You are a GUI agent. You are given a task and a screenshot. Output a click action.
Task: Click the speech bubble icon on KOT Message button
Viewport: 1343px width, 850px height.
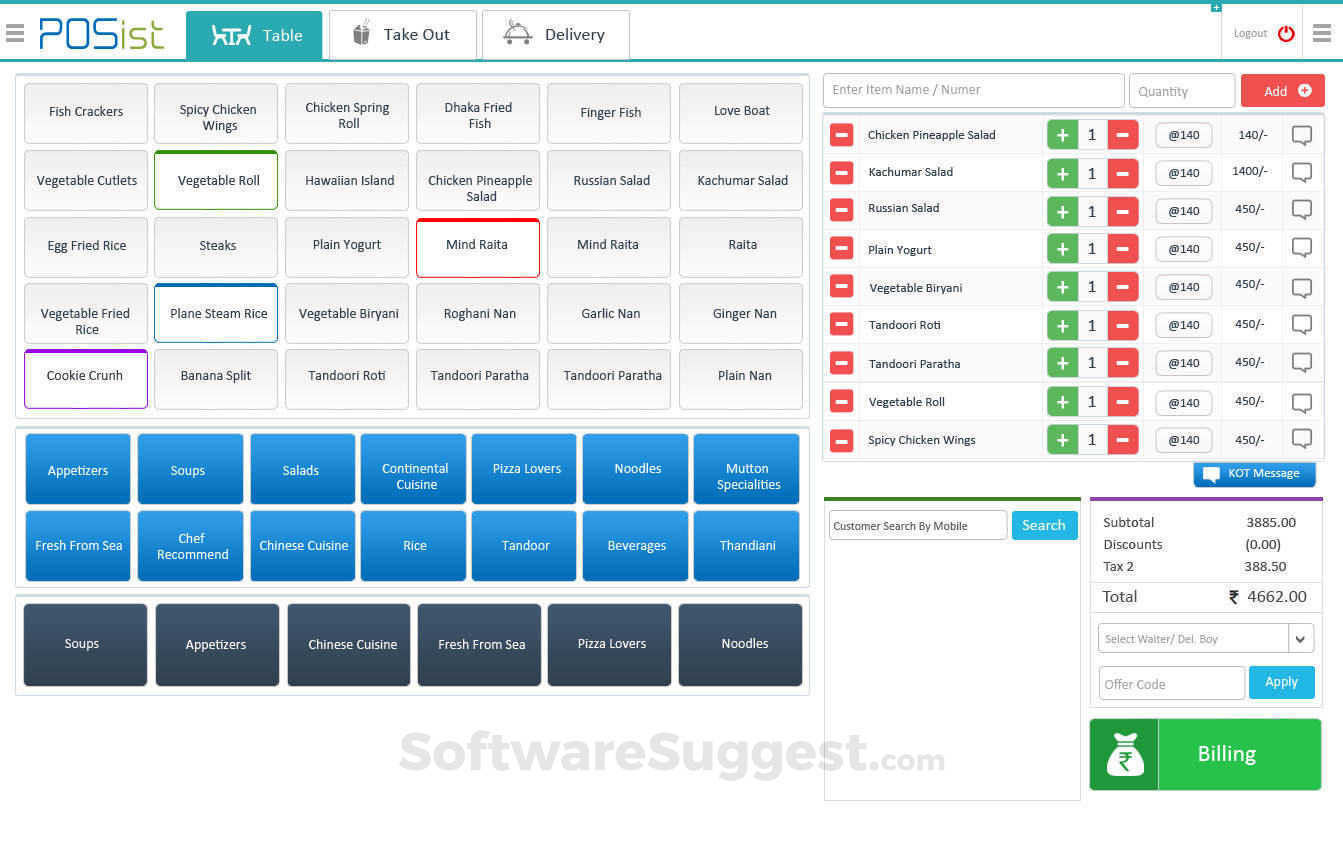pyautogui.click(x=1213, y=474)
